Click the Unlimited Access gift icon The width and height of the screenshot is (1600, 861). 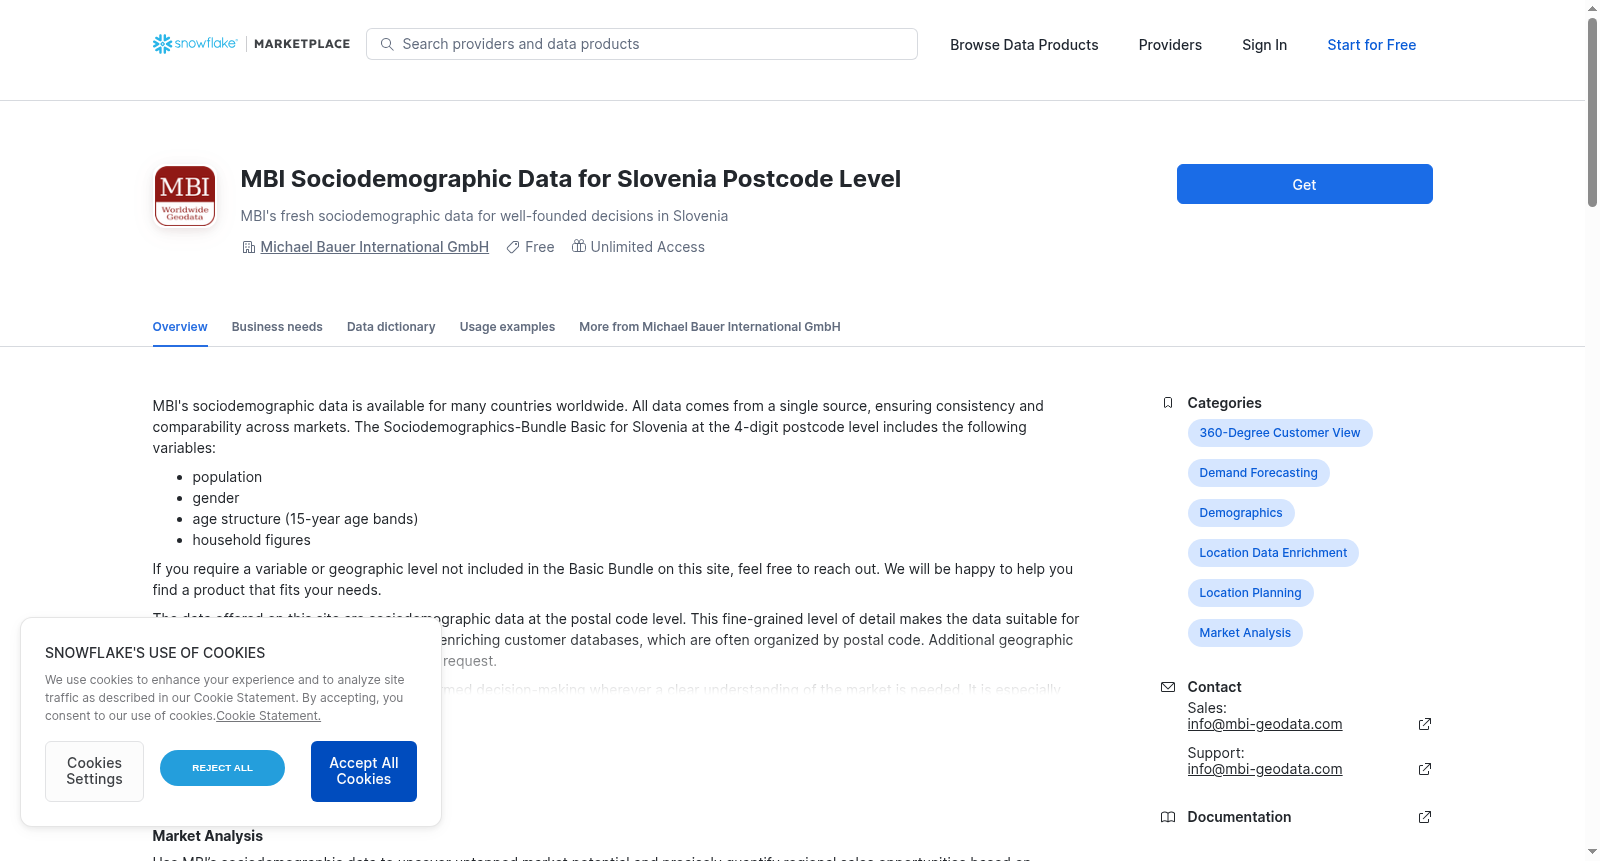coord(579,246)
